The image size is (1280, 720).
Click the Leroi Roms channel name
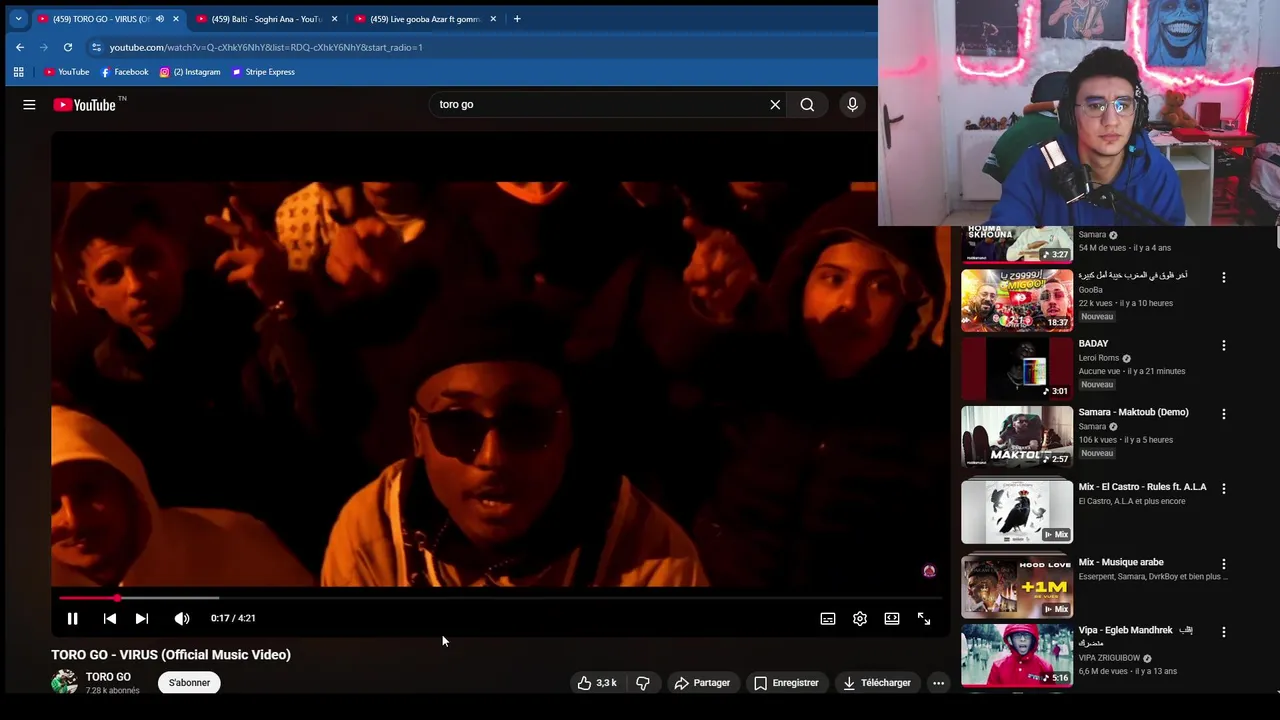click(1098, 358)
